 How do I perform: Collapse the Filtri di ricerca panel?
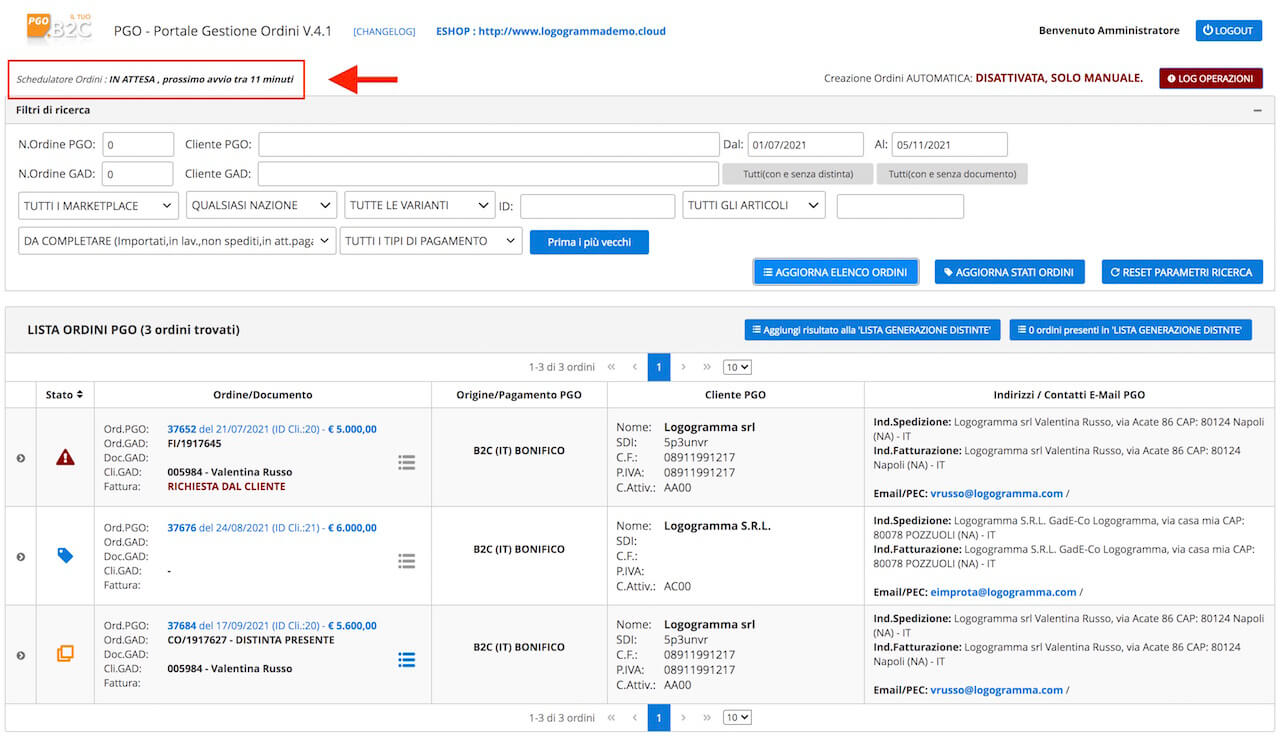click(1257, 110)
